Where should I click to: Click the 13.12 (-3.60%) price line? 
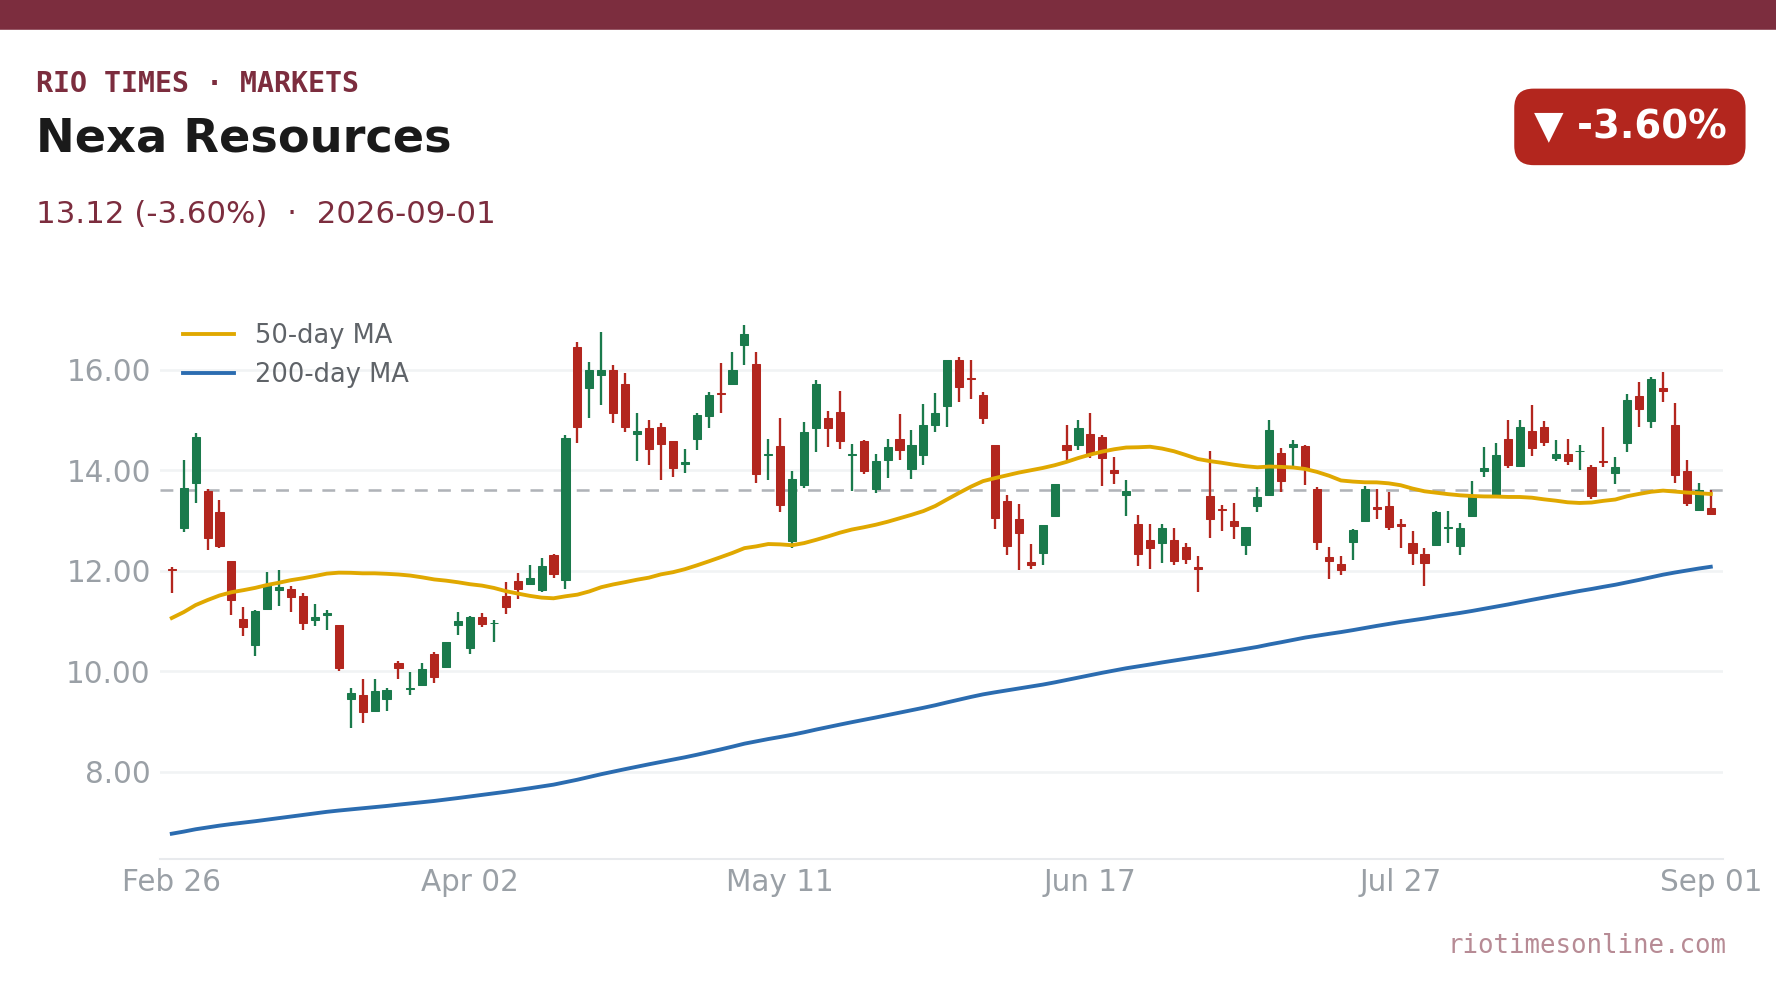[x=265, y=214]
